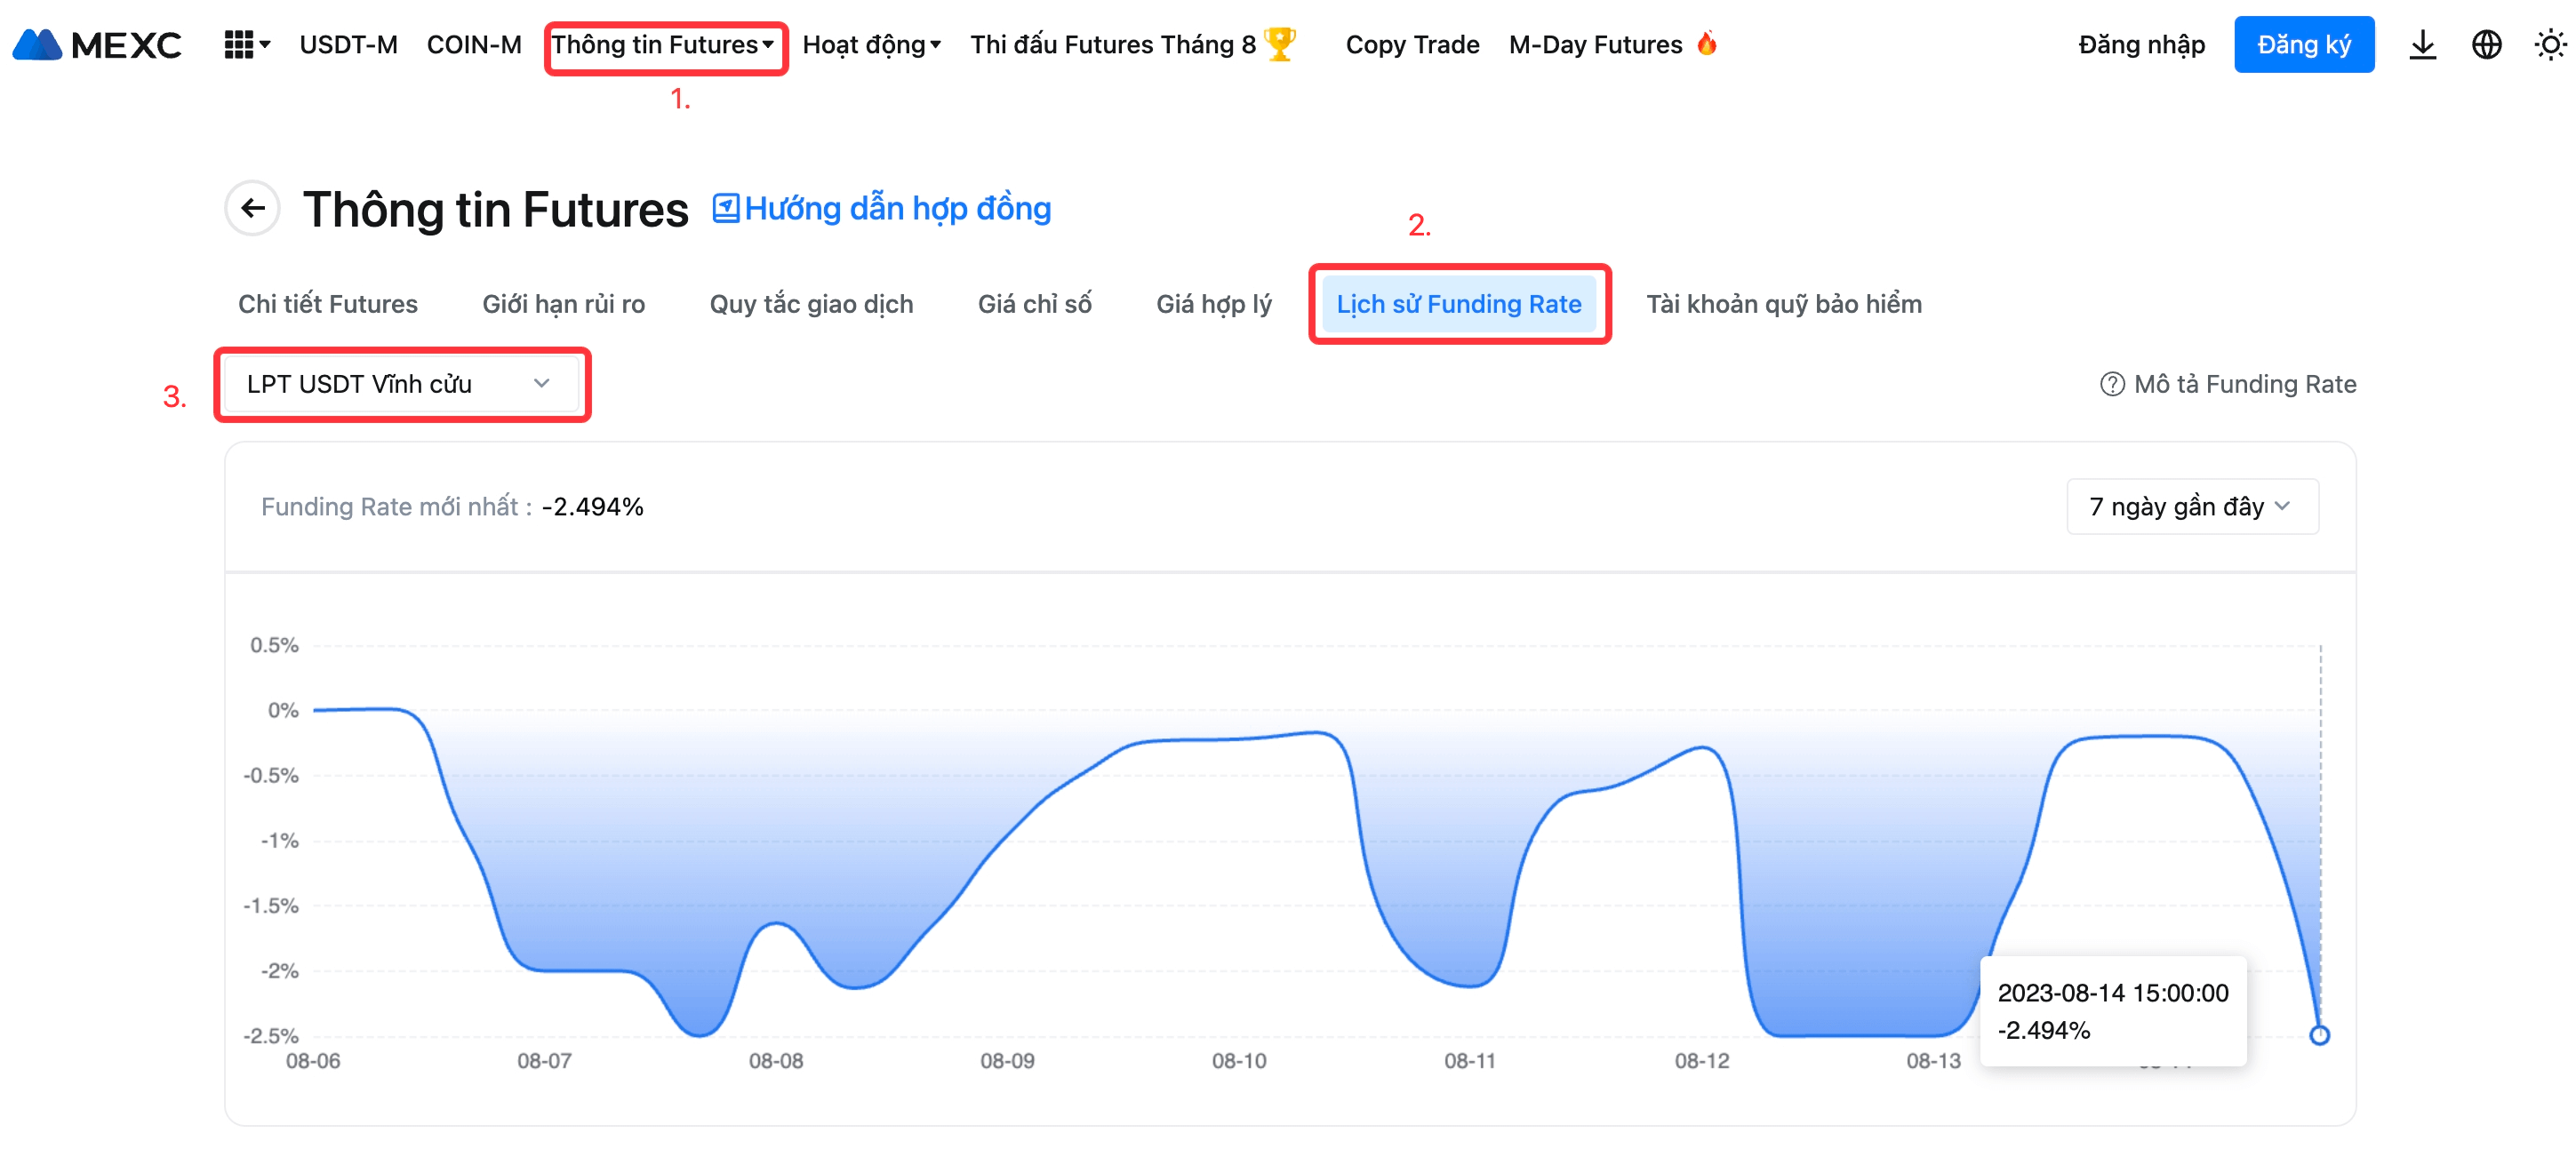Click the Đăng nhập link
2576x1173 pixels.
pyautogui.click(x=2141, y=45)
